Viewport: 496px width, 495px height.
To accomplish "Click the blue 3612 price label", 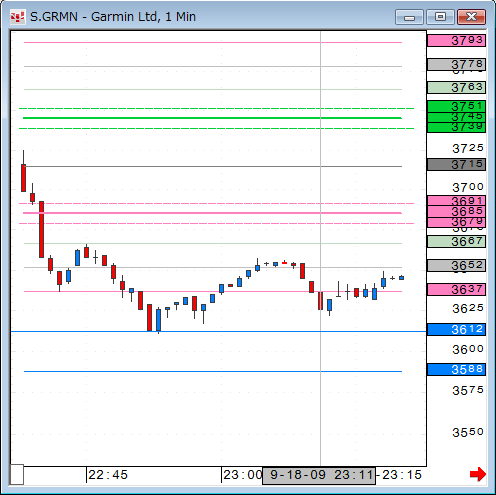I will [456, 329].
